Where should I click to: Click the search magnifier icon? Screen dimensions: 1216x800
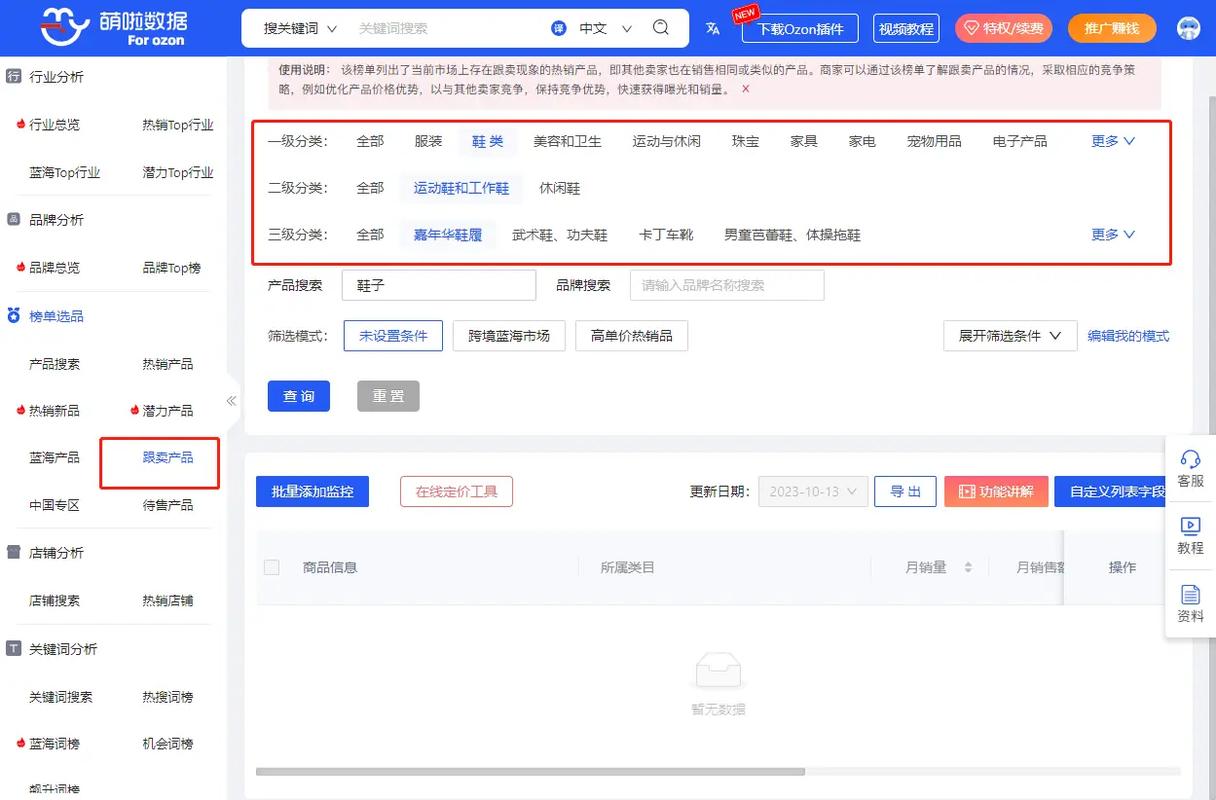click(x=661, y=28)
